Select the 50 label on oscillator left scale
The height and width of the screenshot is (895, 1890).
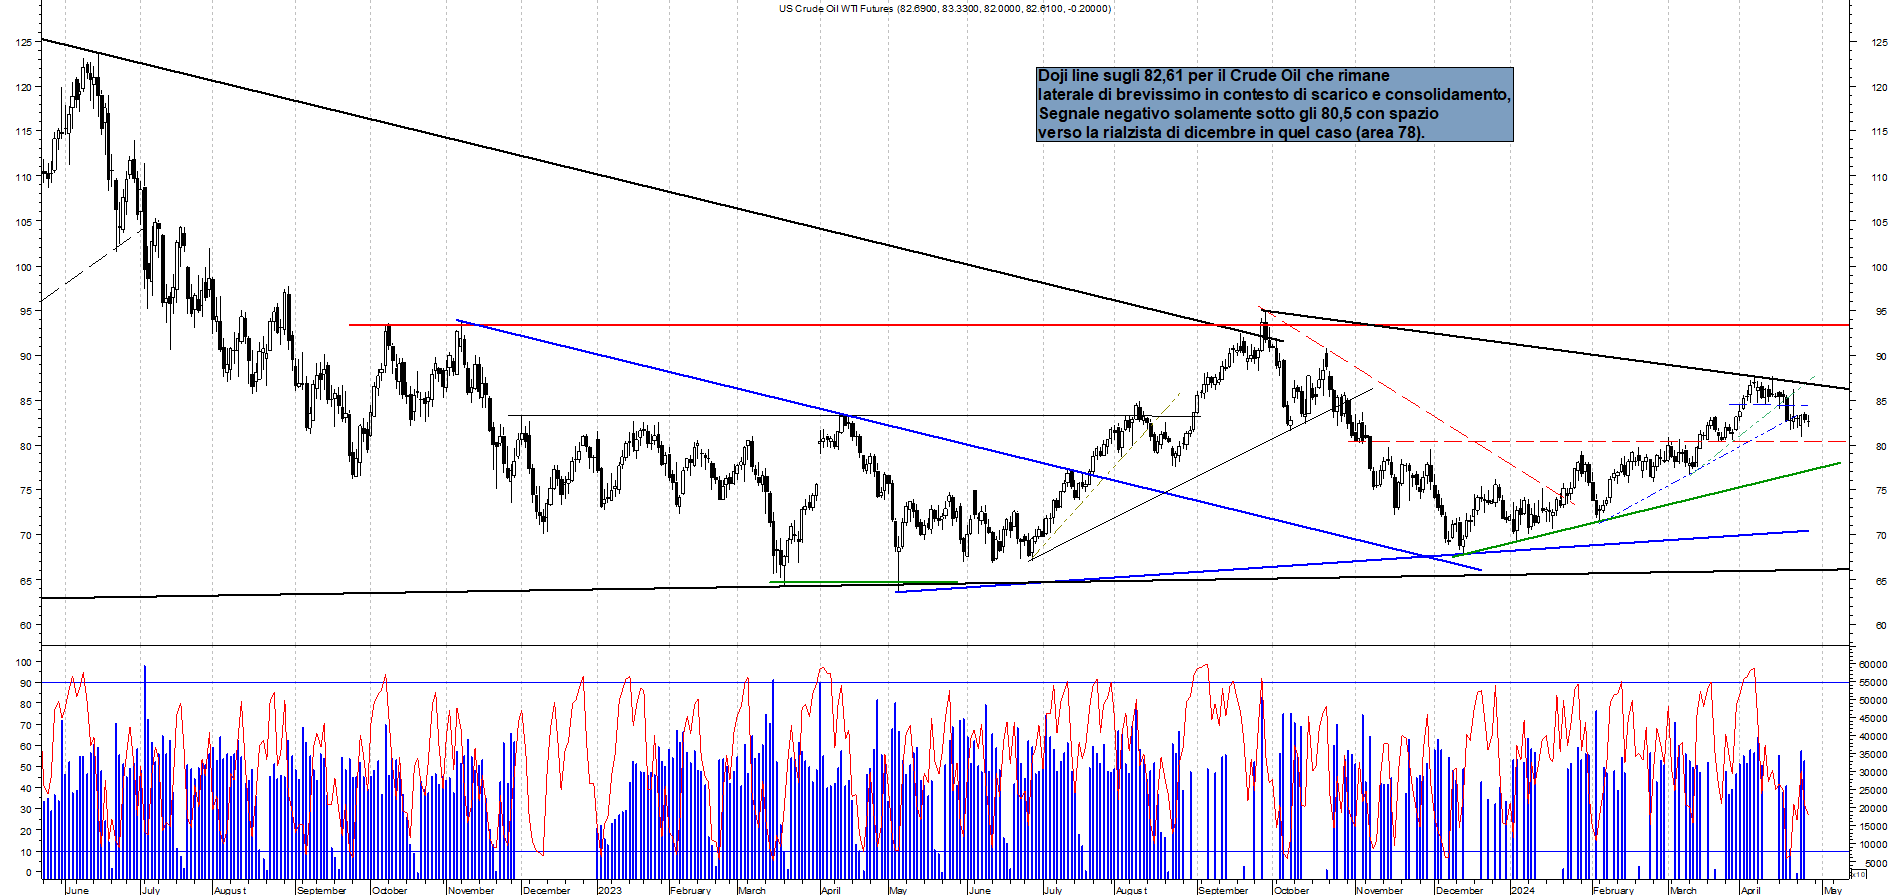(x=27, y=768)
